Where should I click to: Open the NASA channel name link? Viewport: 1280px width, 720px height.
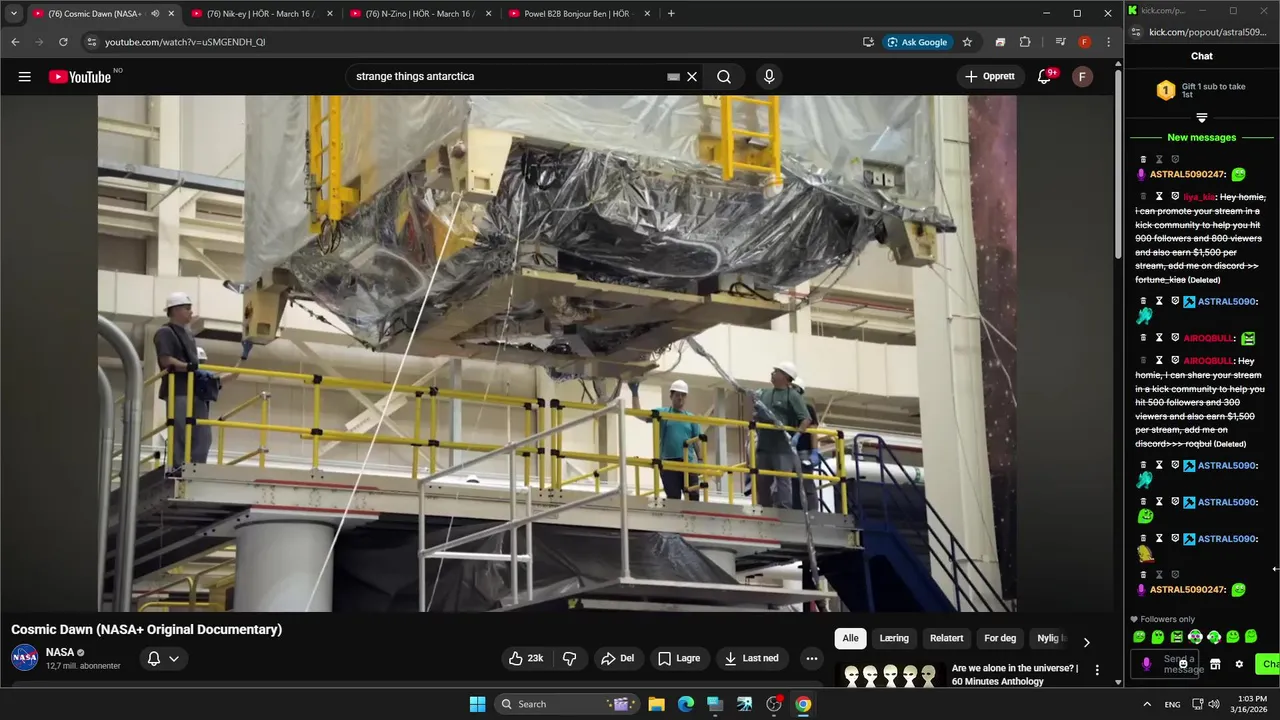click(60, 652)
